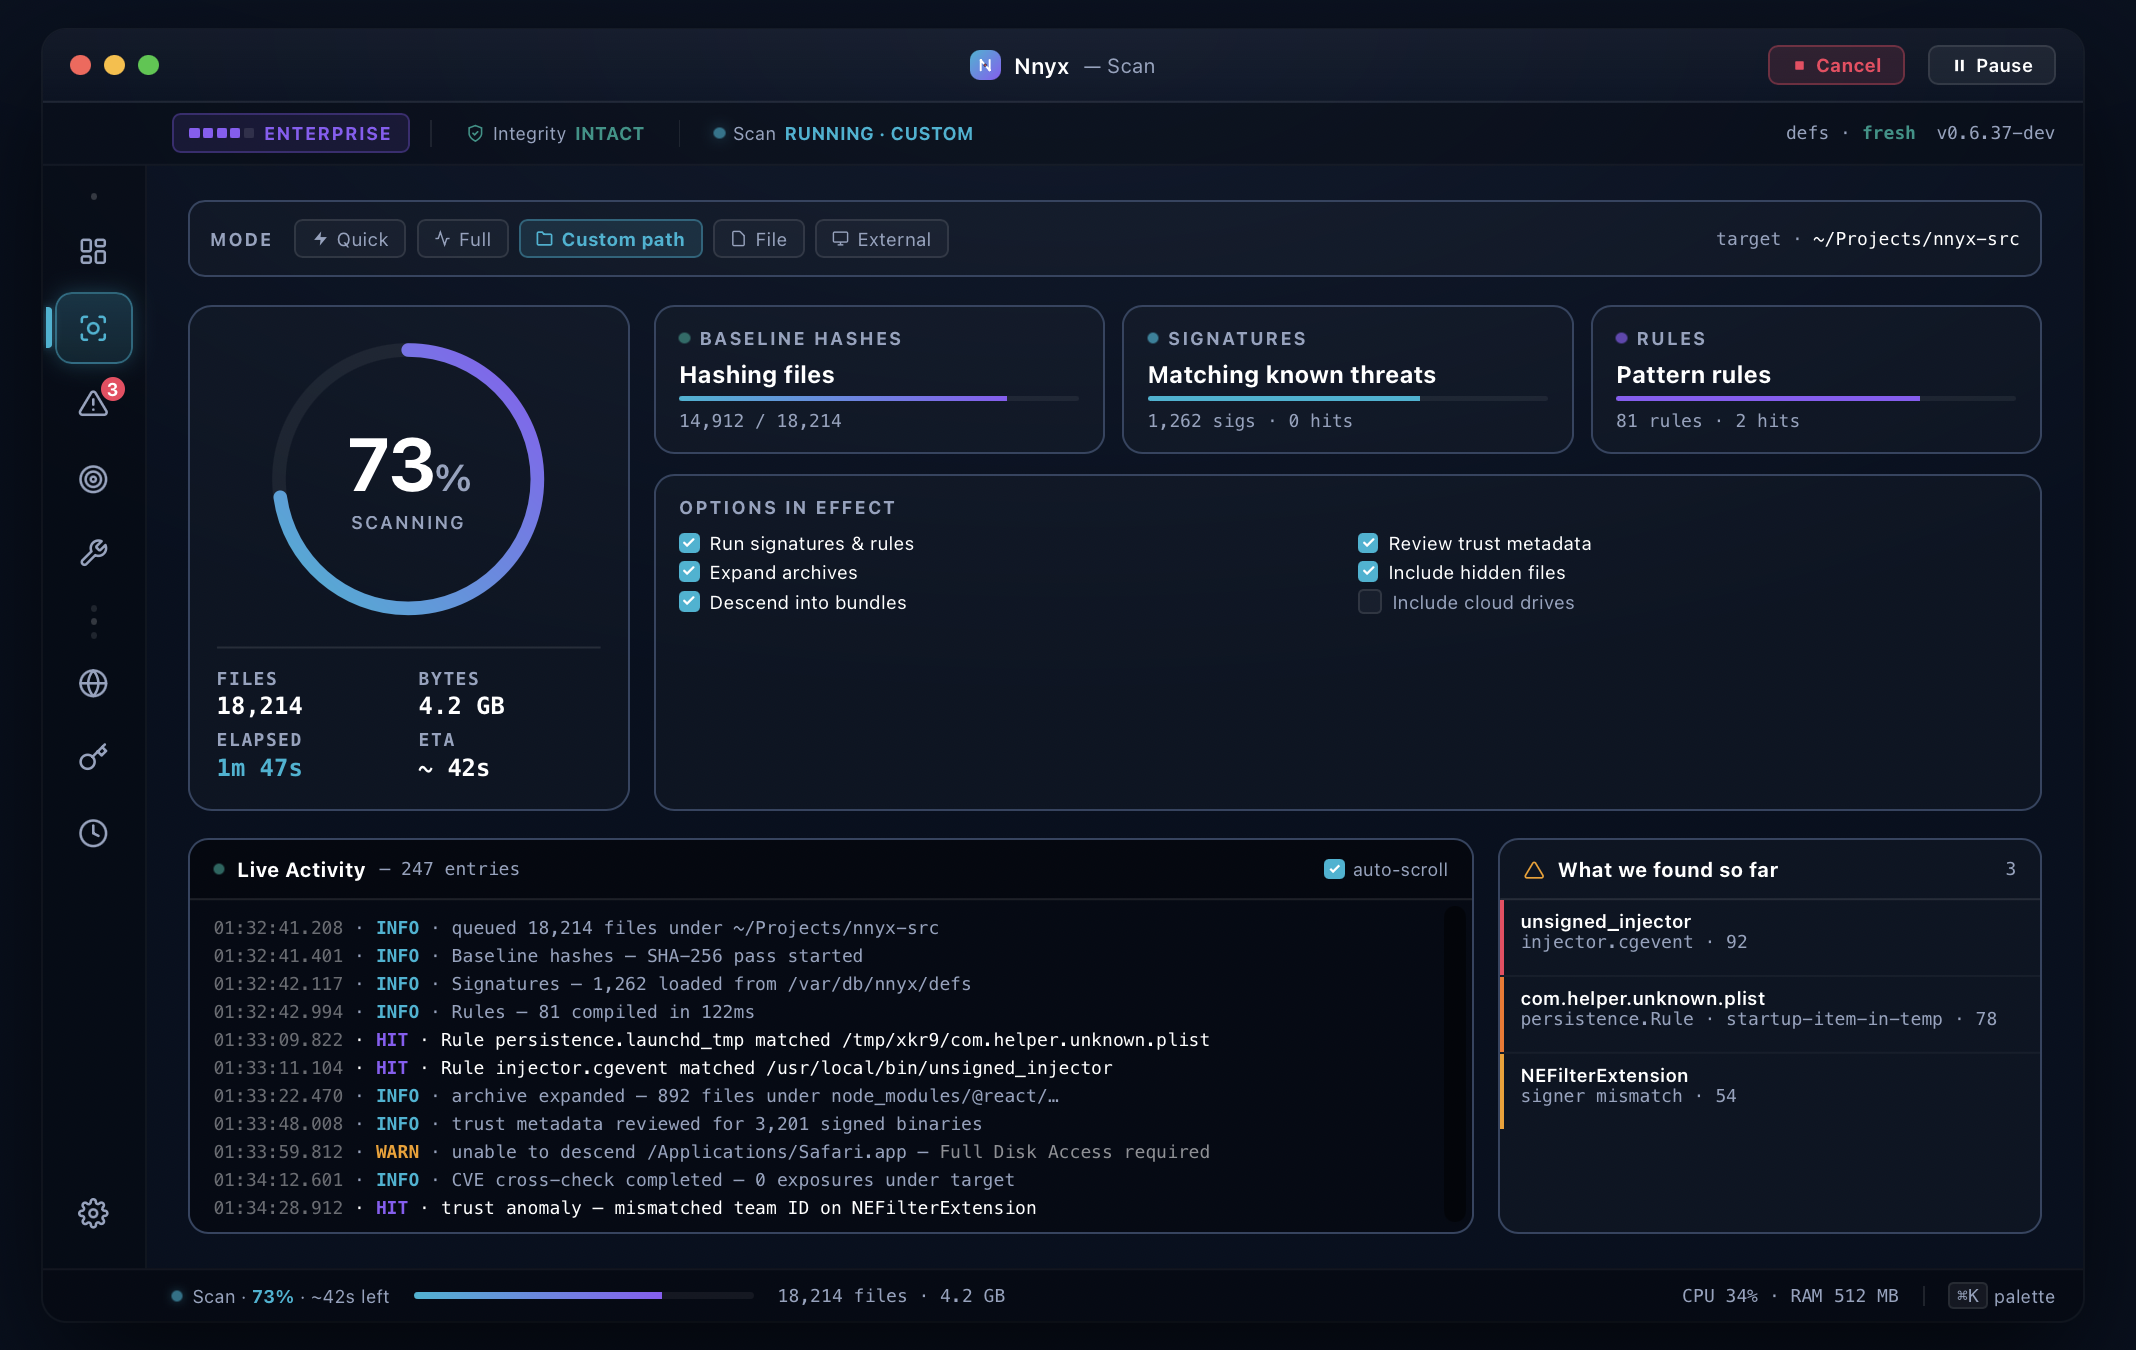Click defs fresh status text
This screenshot has height=1350, width=2136.
(1851, 133)
